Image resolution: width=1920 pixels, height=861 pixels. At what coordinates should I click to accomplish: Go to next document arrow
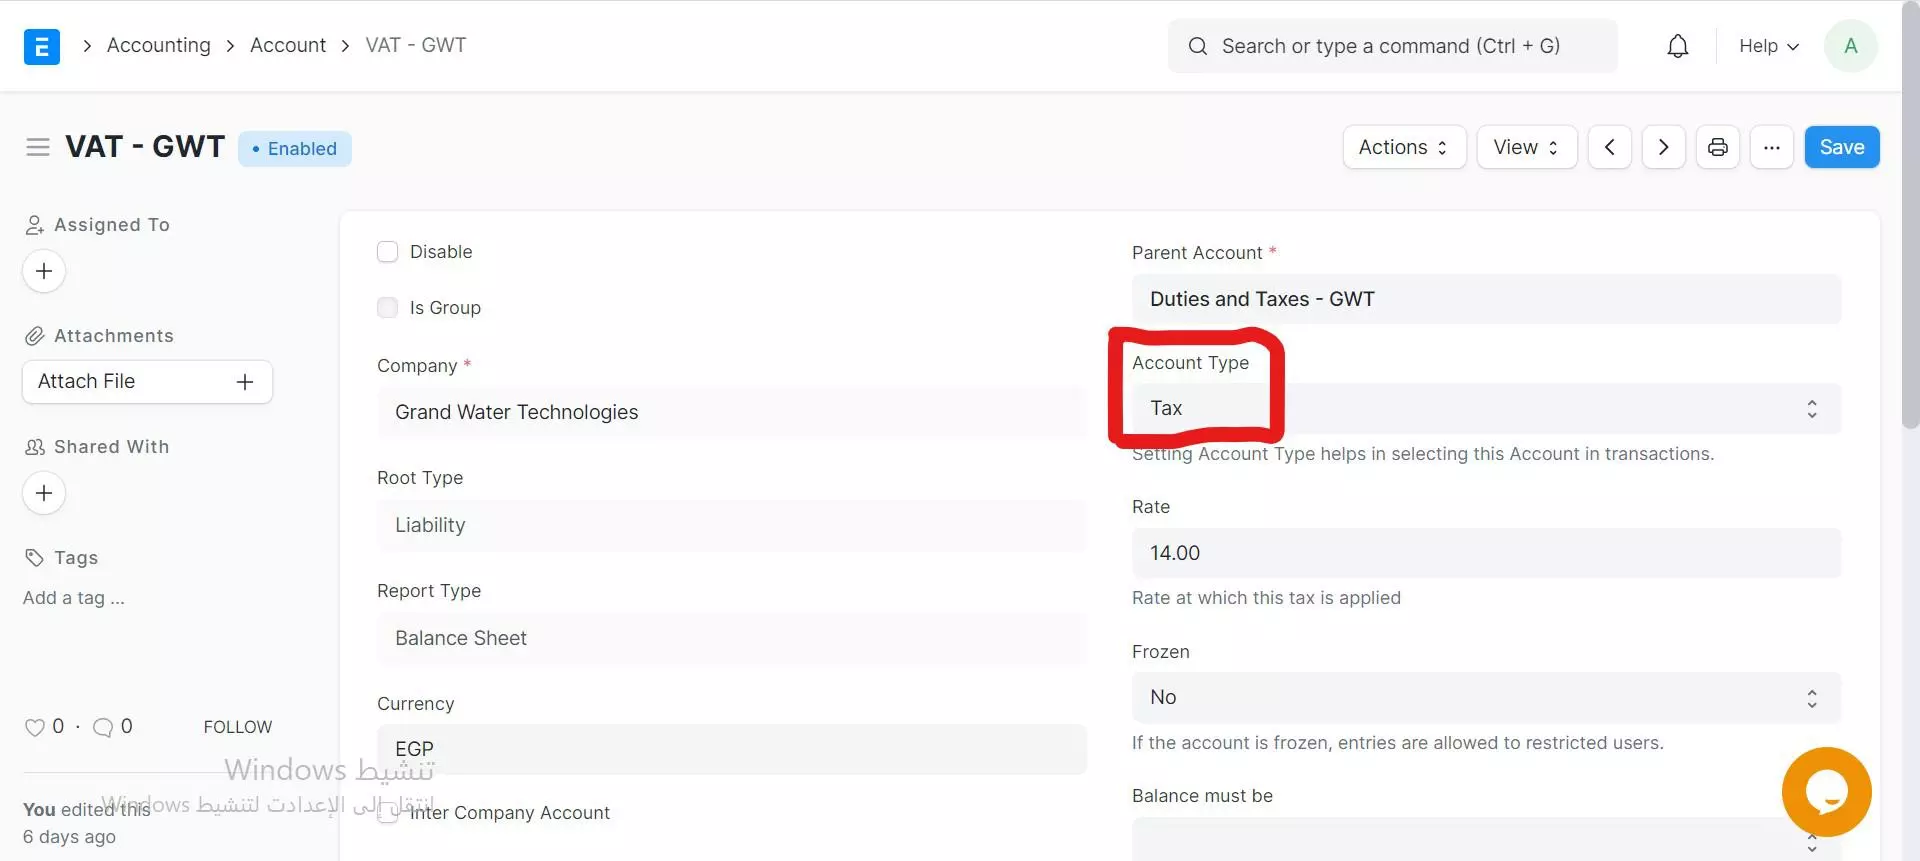pyautogui.click(x=1664, y=147)
